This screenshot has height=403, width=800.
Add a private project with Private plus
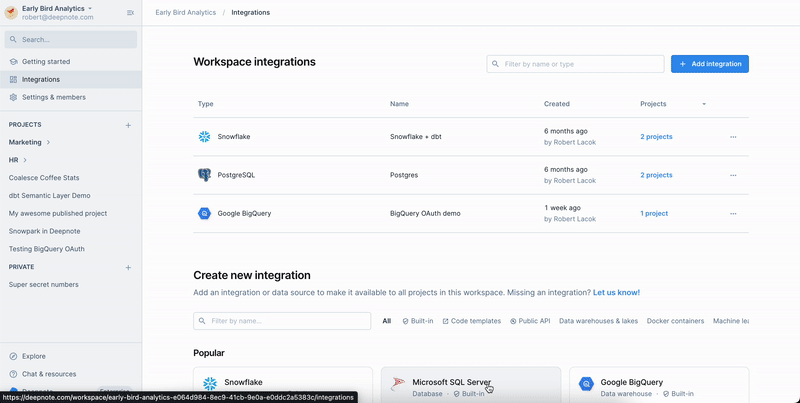128,267
